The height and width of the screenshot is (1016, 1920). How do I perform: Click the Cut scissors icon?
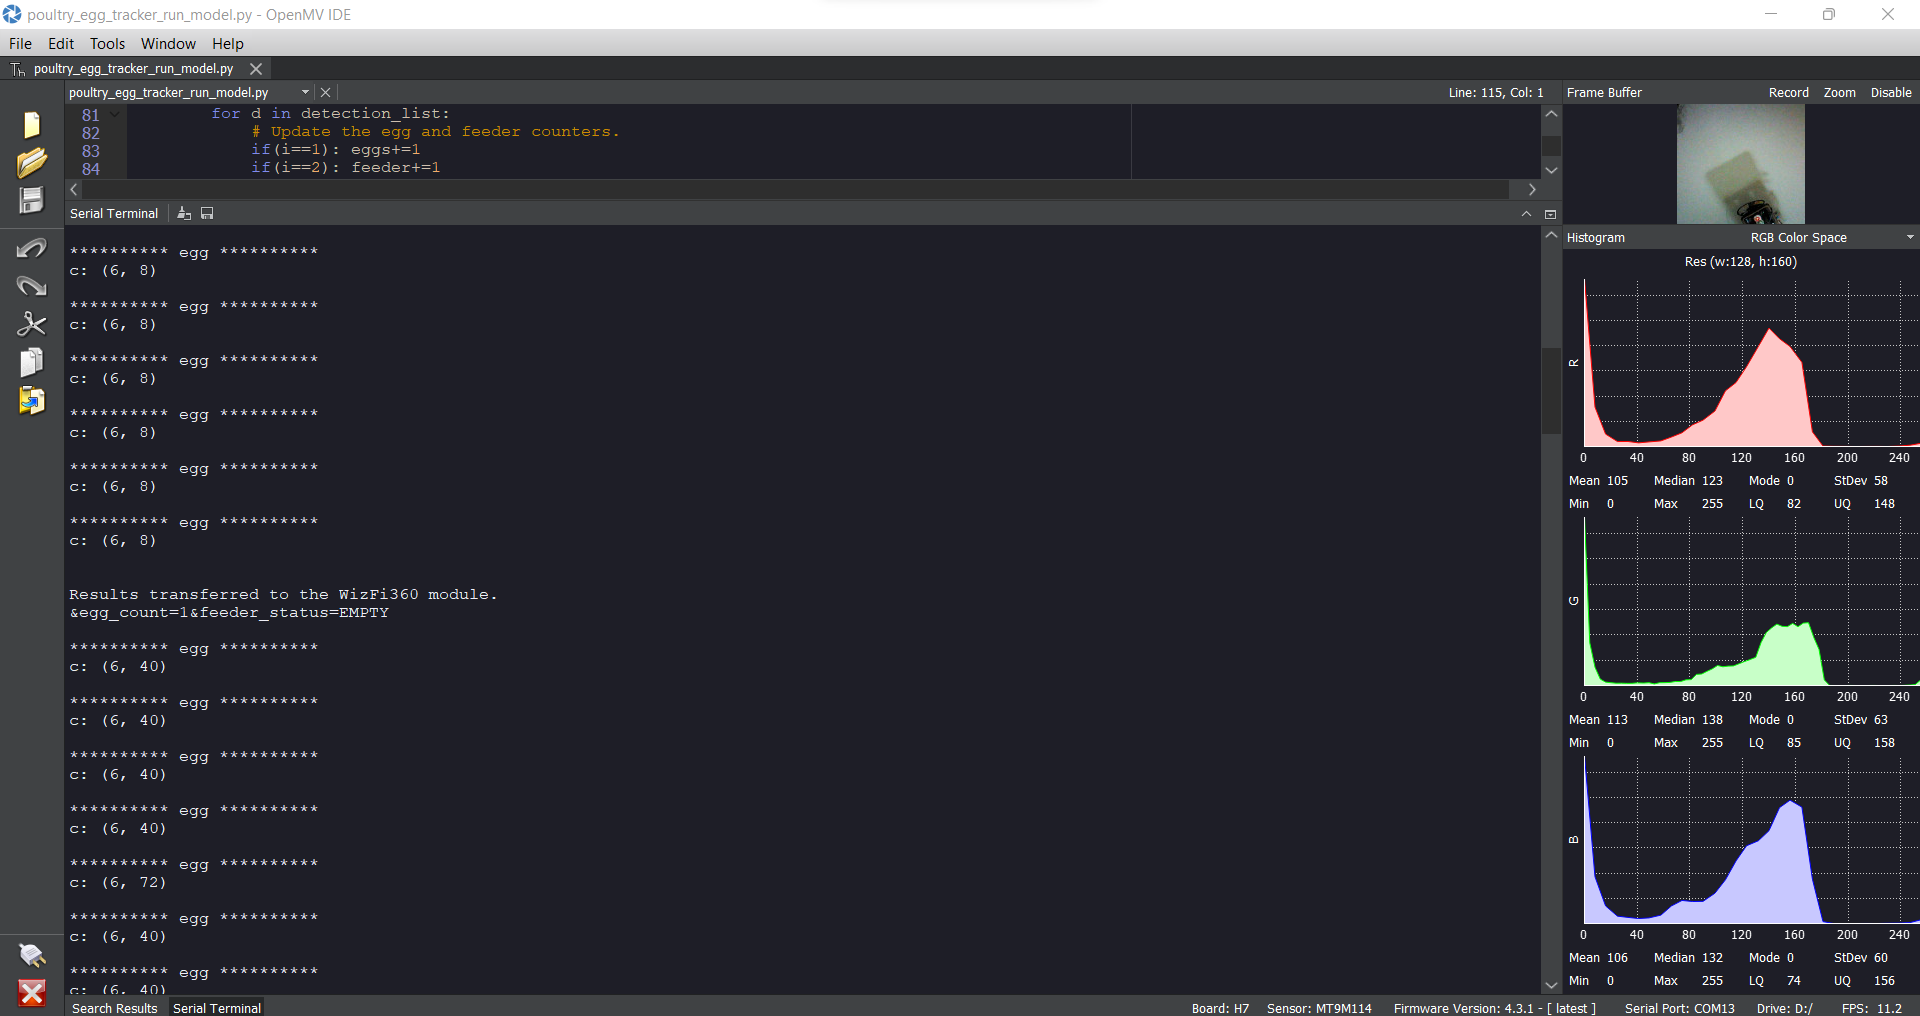tap(32, 324)
